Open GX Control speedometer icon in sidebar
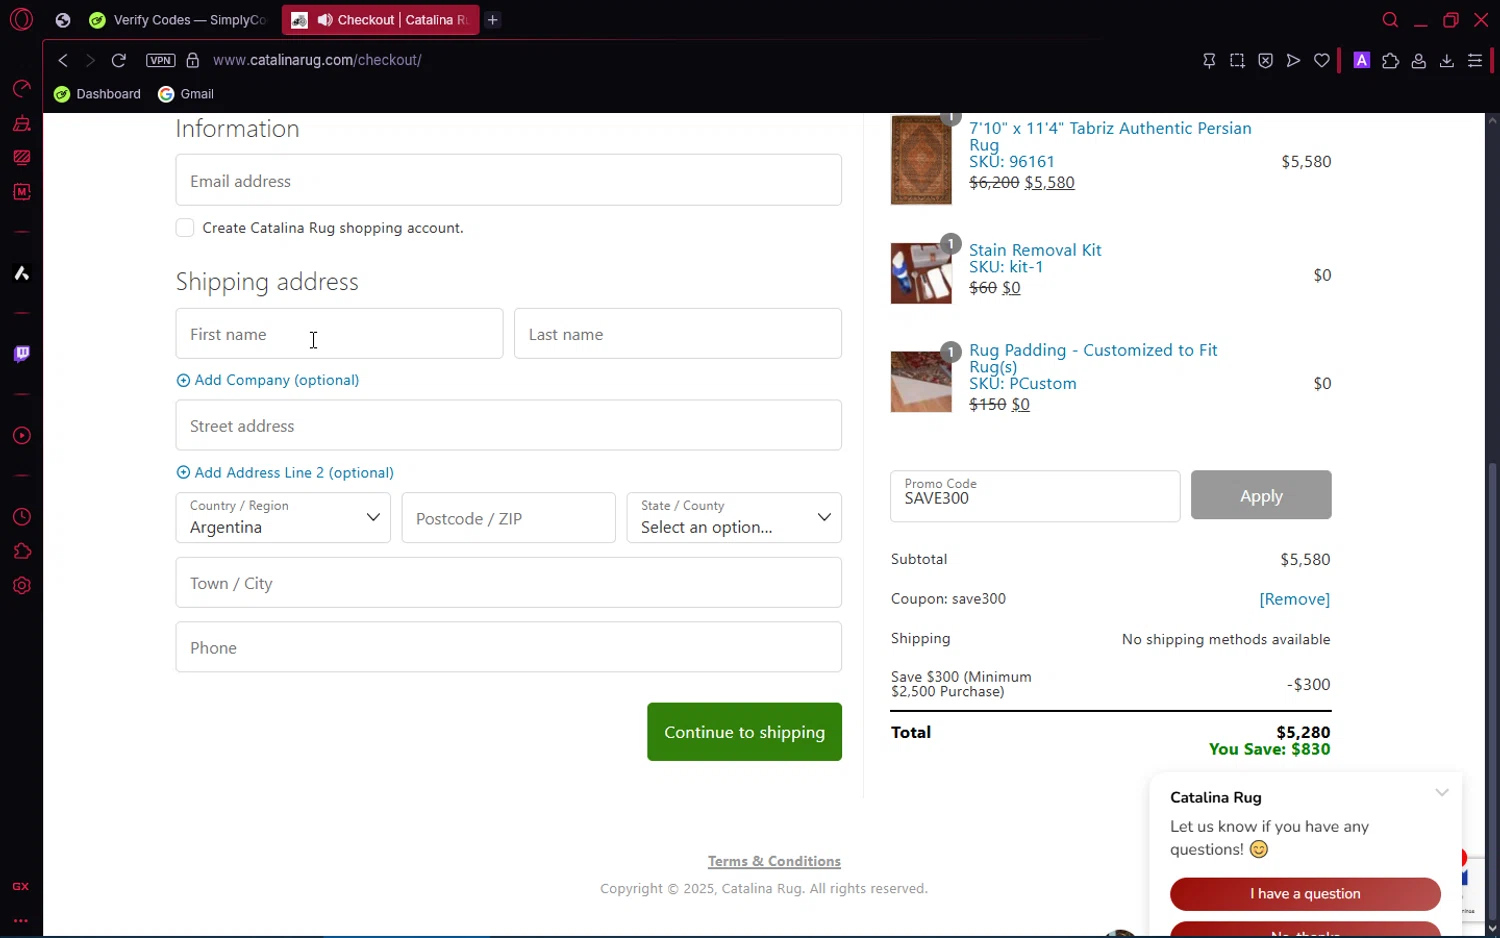The image size is (1500, 938). tap(21, 89)
